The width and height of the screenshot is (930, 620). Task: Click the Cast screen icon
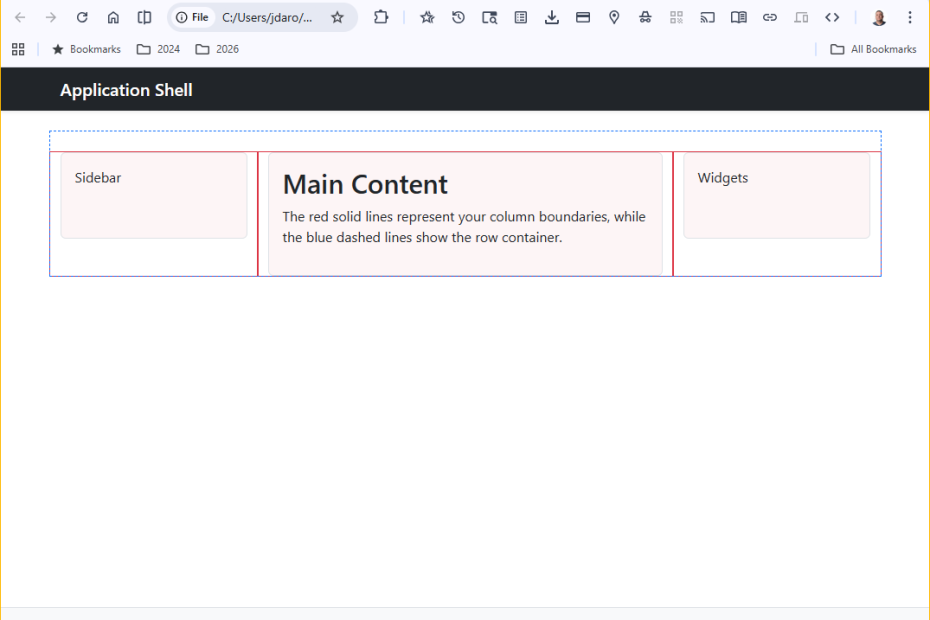point(708,17)
